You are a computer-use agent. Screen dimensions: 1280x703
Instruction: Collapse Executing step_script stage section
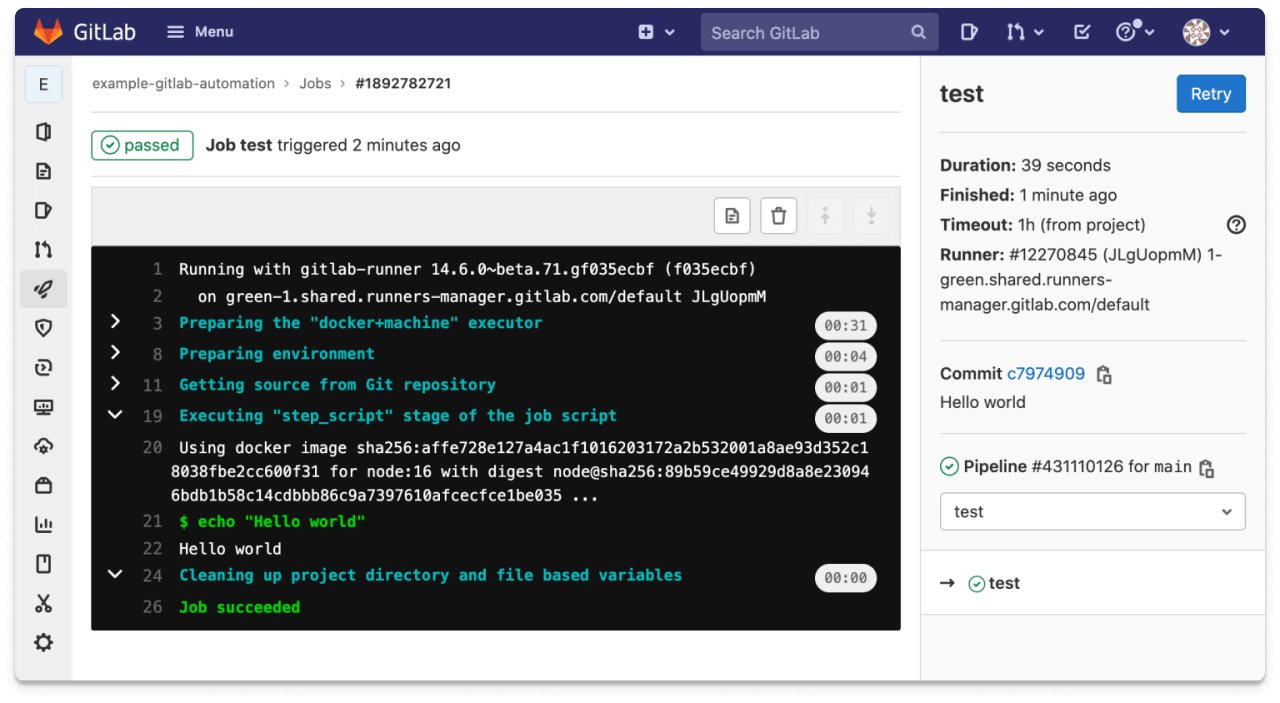[x=115, y=415]
